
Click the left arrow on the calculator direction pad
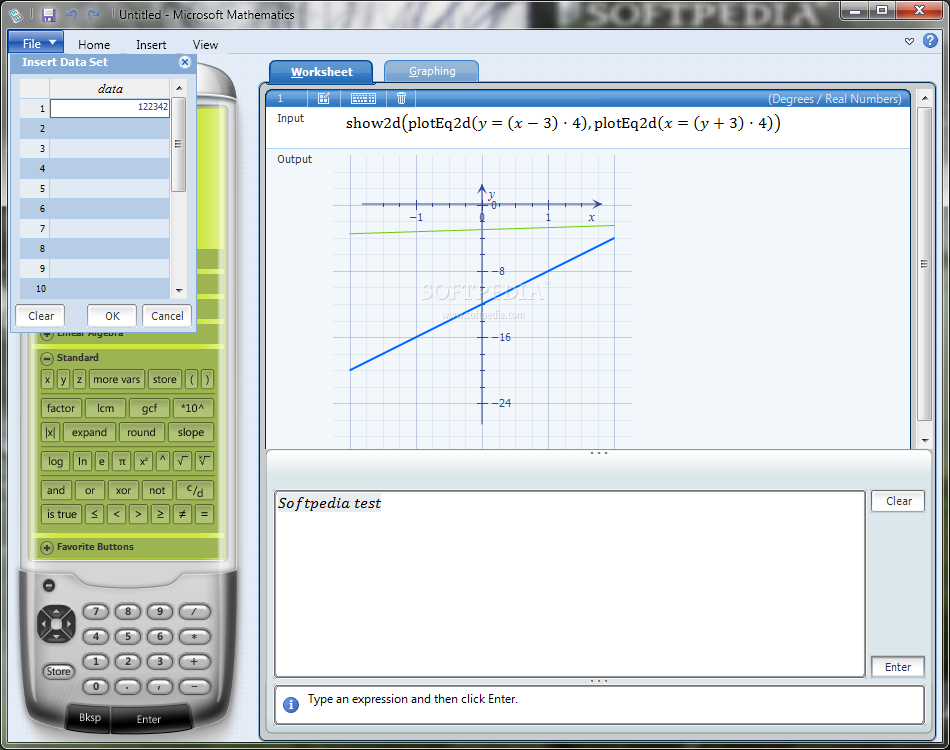[42, 623]
